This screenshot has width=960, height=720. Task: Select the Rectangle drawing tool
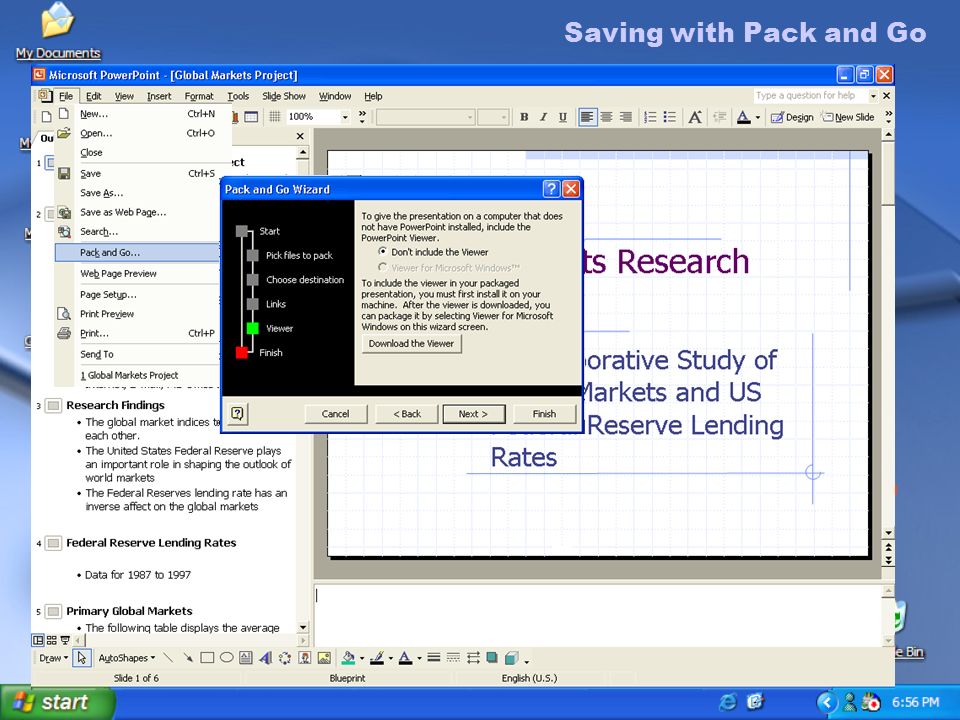click(x=207, y=658)
